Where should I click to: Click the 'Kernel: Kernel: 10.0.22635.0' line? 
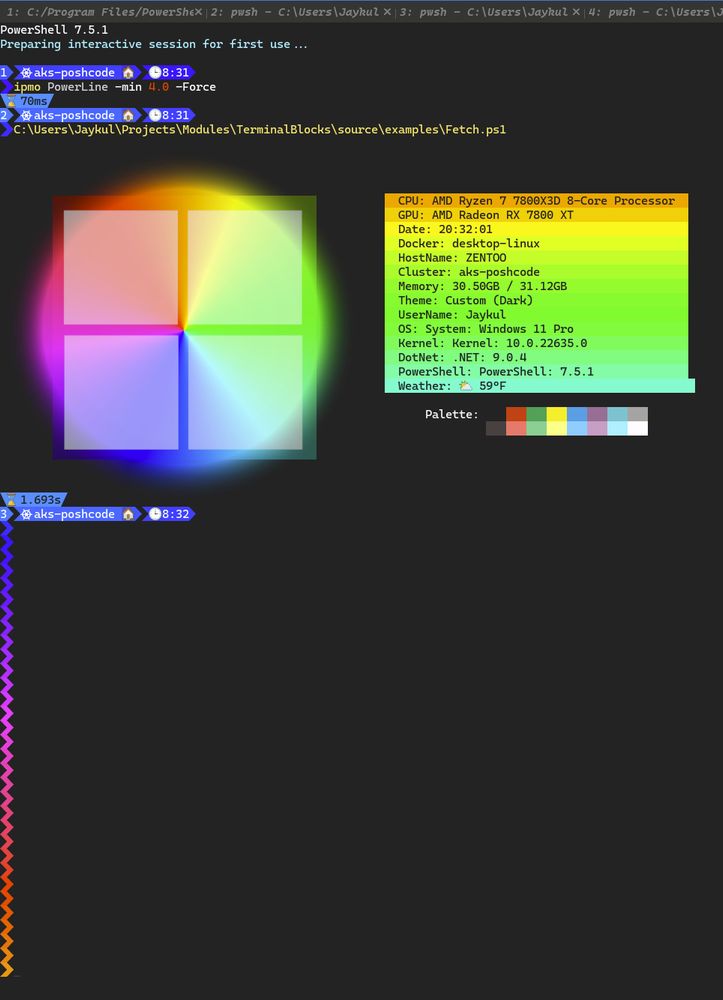coord(536,343)
